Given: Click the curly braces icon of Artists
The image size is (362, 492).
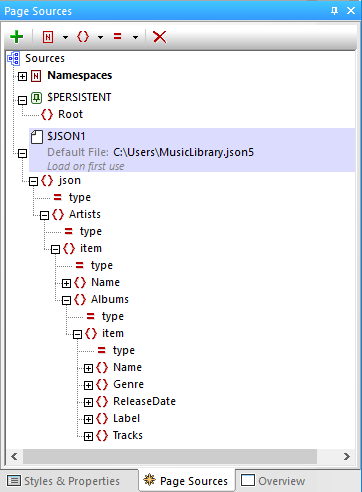Looking at the screenshot, I should click(x=58, y=214).
